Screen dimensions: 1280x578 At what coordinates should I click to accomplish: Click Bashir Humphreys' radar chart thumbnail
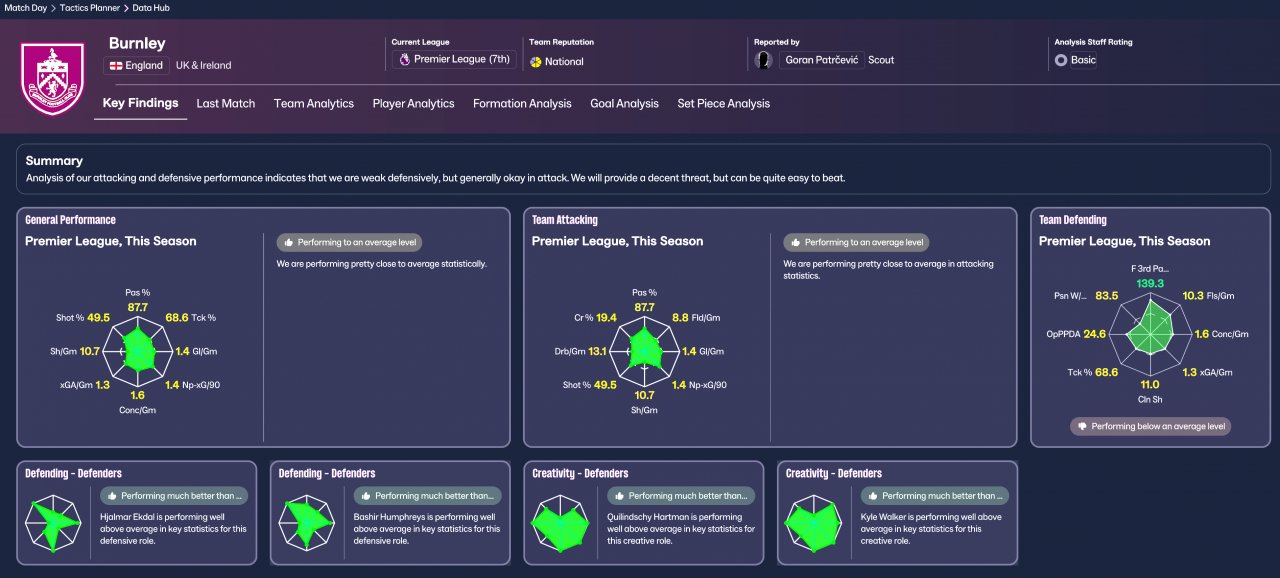(x=308, y=524)
